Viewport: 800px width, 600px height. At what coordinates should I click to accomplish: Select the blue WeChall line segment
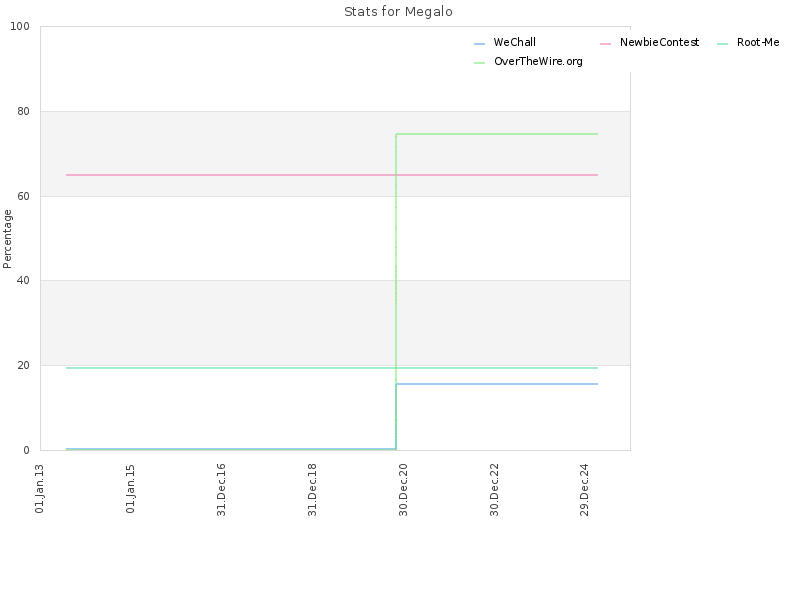(x=497, y=384)
